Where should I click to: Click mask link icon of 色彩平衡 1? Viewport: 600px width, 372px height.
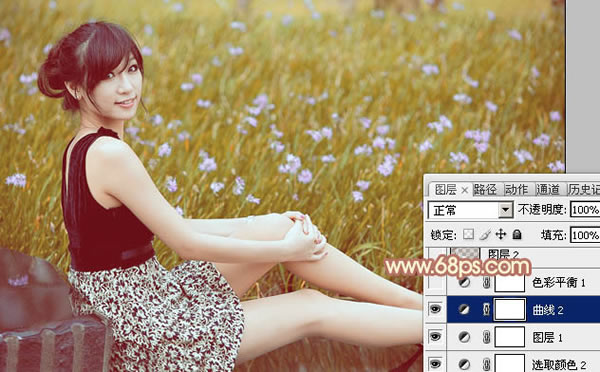[486, 283]
